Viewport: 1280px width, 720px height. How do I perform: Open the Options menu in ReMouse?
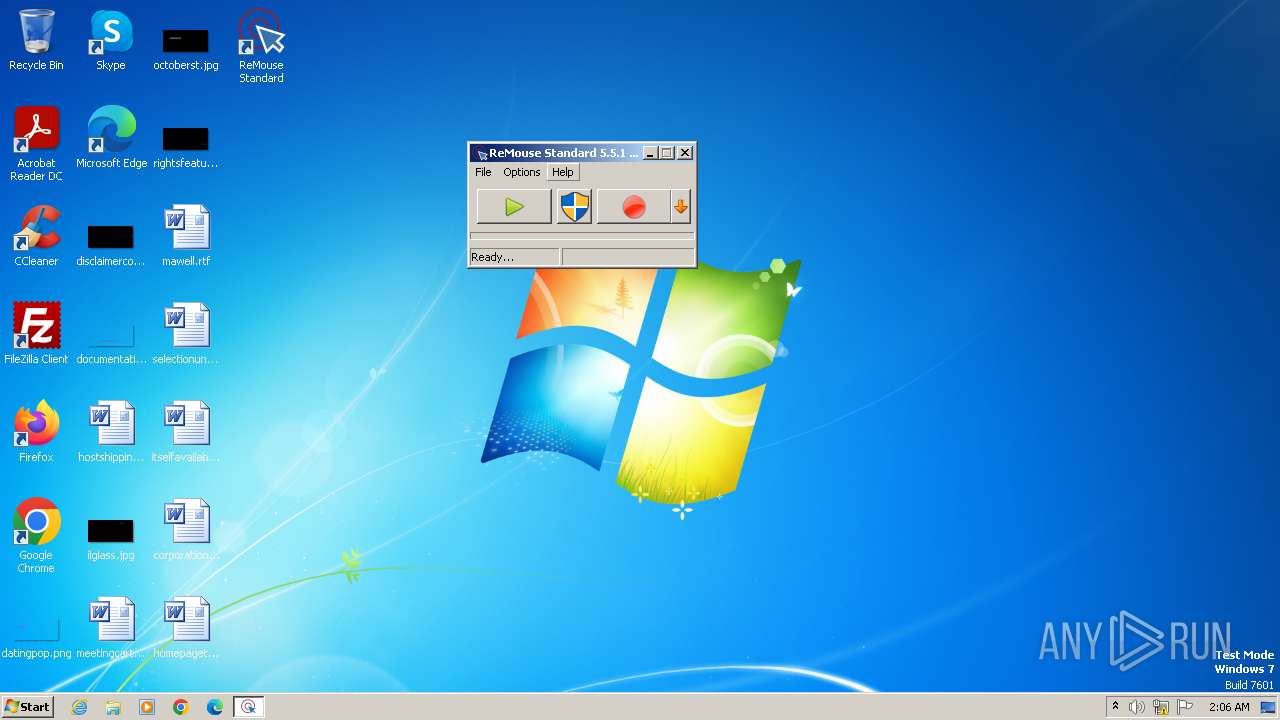521,172
